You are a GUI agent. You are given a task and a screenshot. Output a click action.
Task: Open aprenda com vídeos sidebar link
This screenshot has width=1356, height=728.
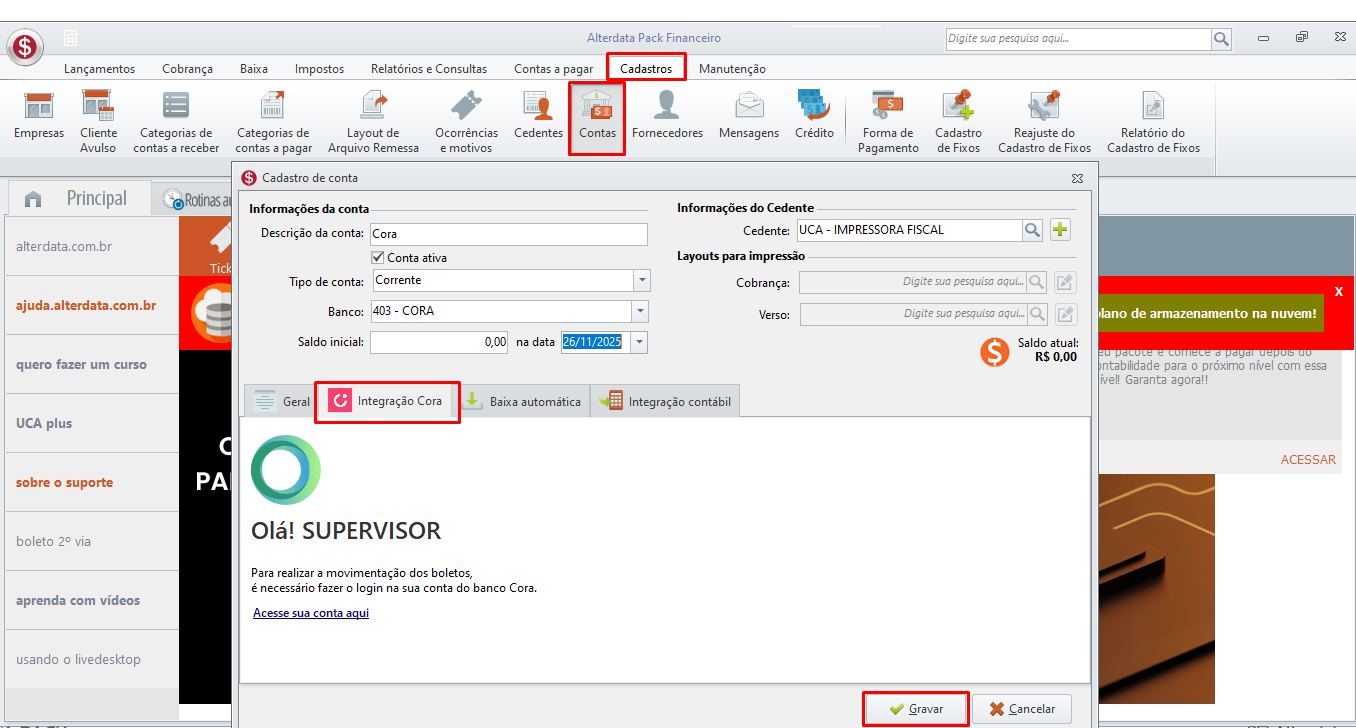93,600
